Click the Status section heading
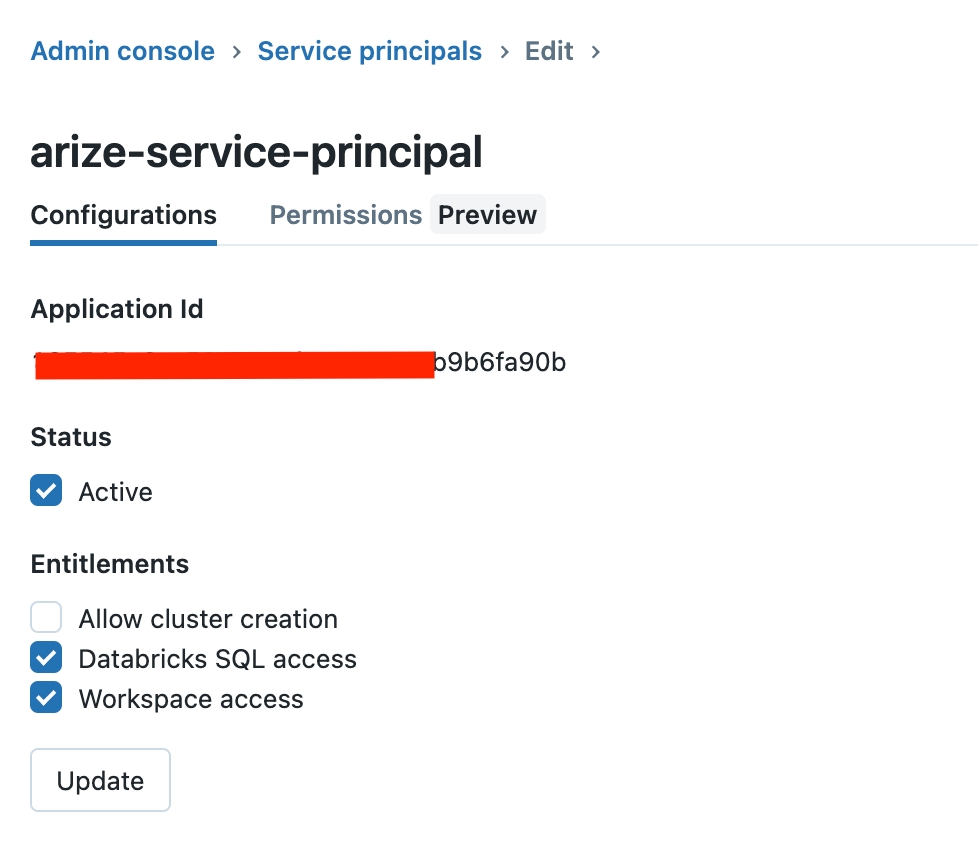Viewport: 978px width, 862px height. 71,437
